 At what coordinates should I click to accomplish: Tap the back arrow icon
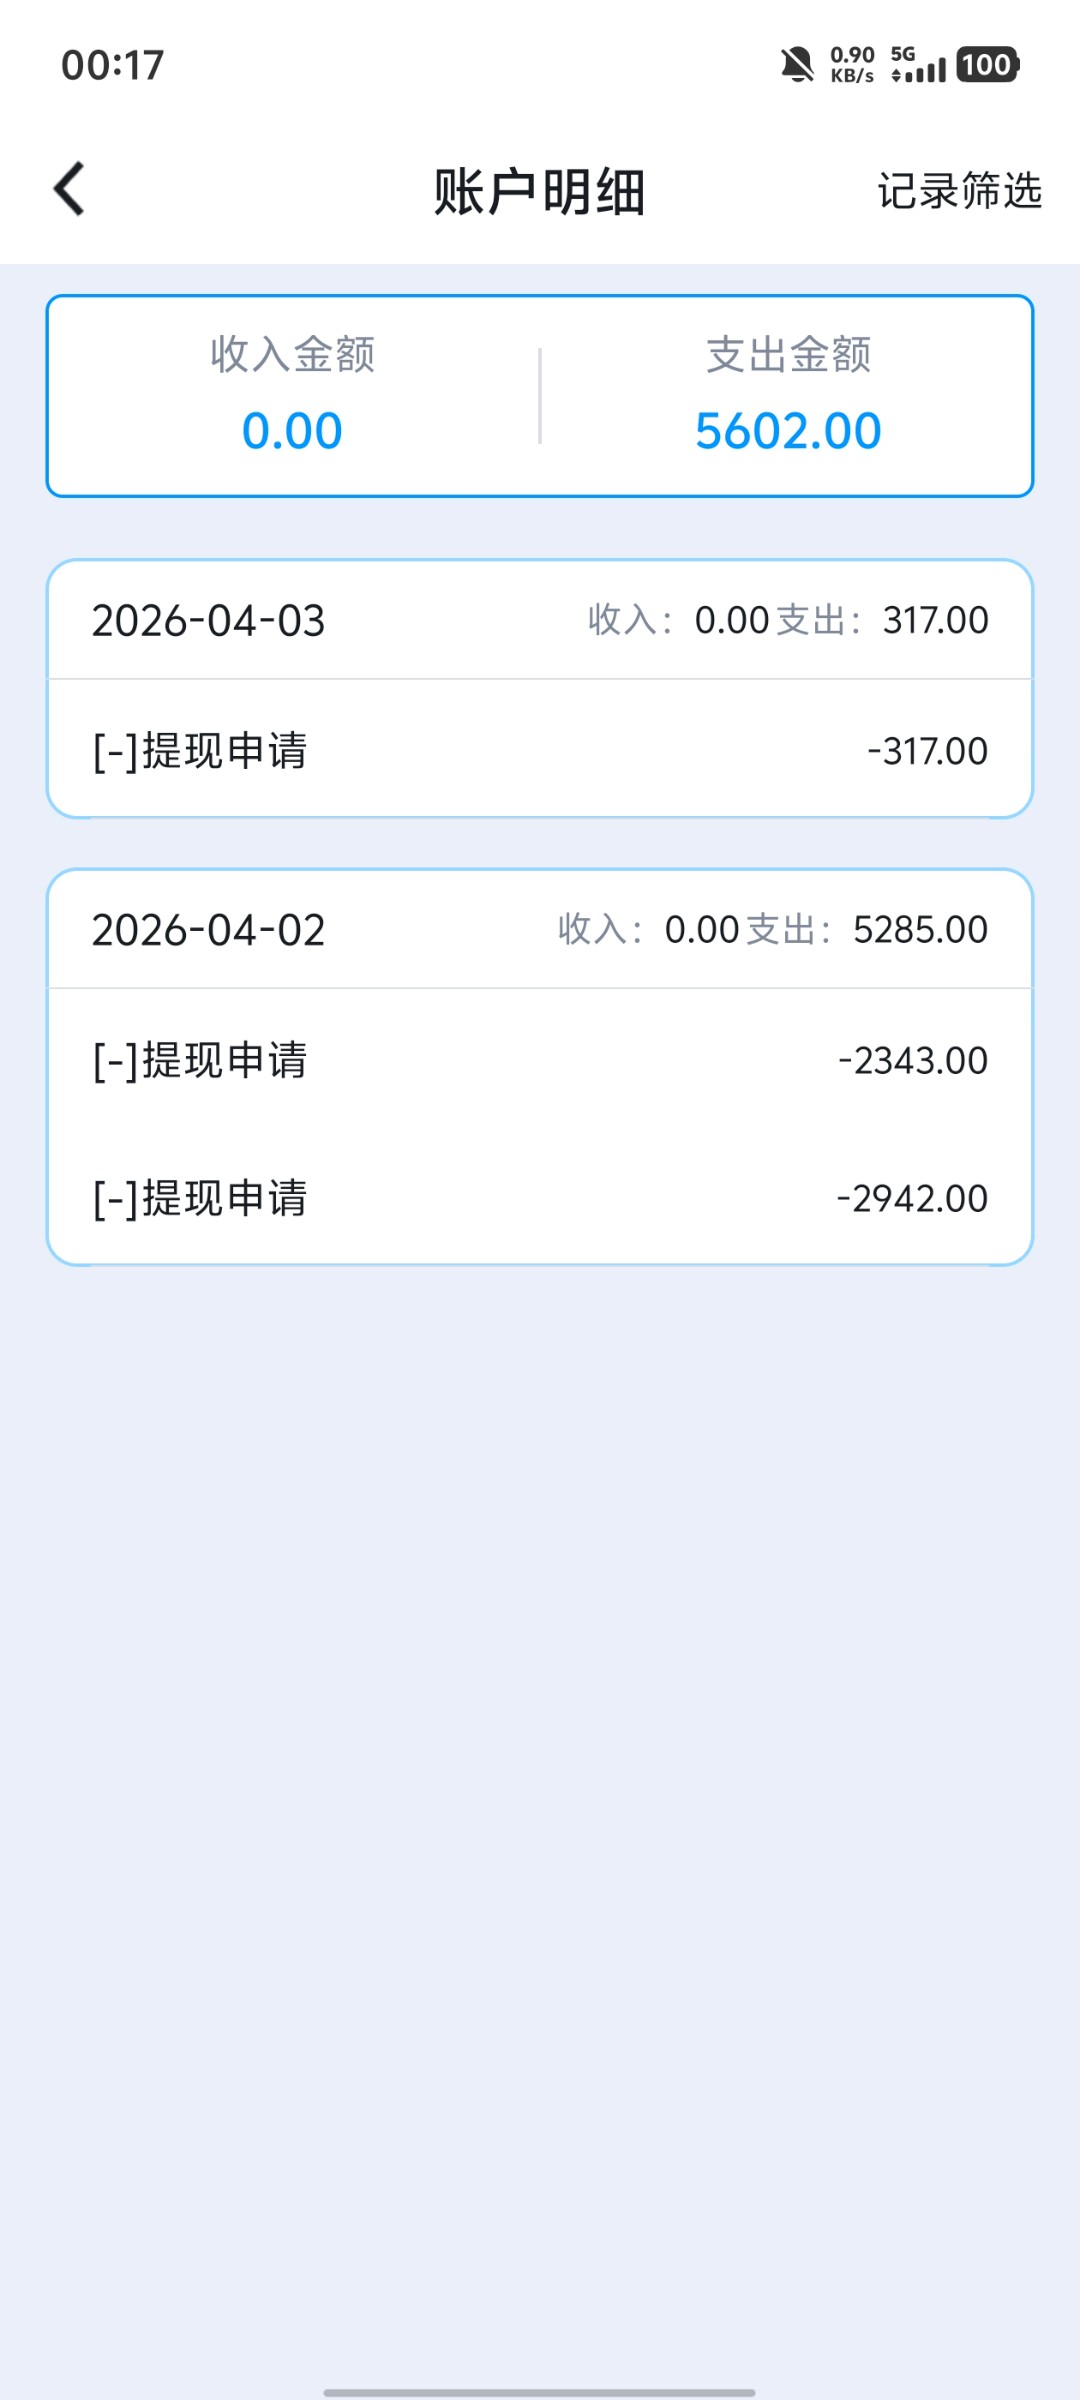tap(69, 189)
